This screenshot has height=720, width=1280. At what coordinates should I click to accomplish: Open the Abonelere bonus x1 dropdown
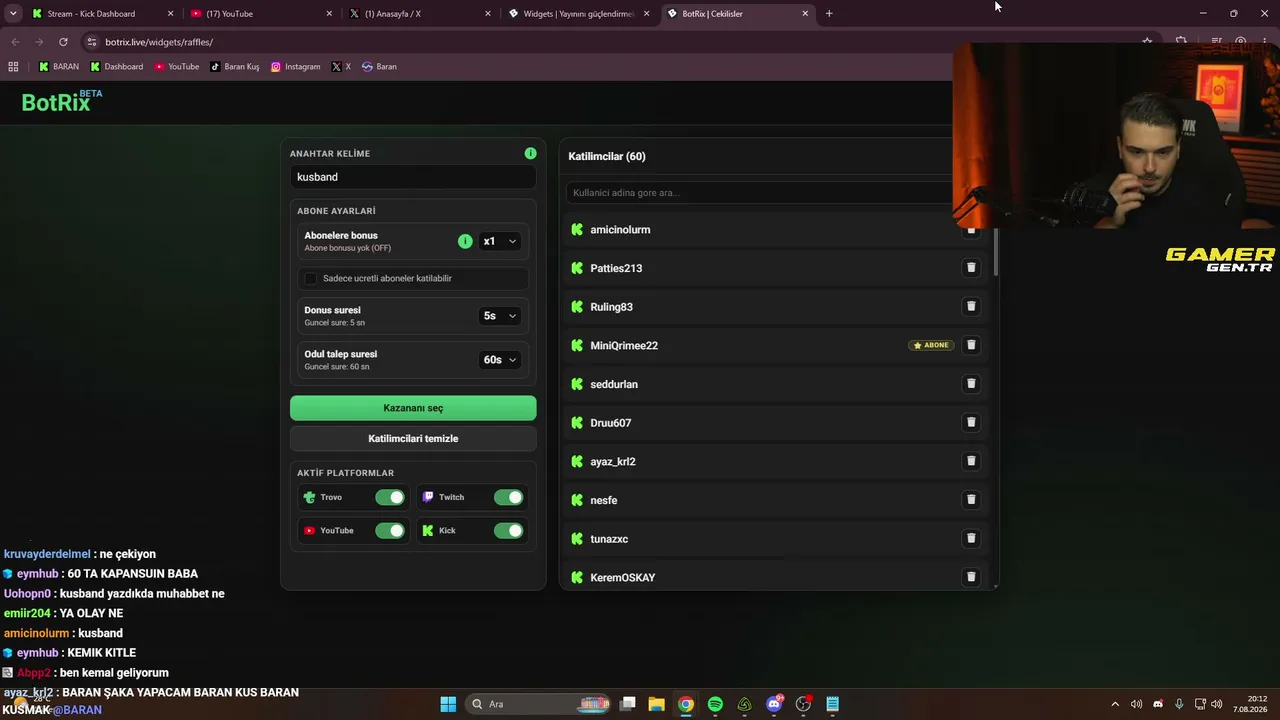tap(500, 241)
